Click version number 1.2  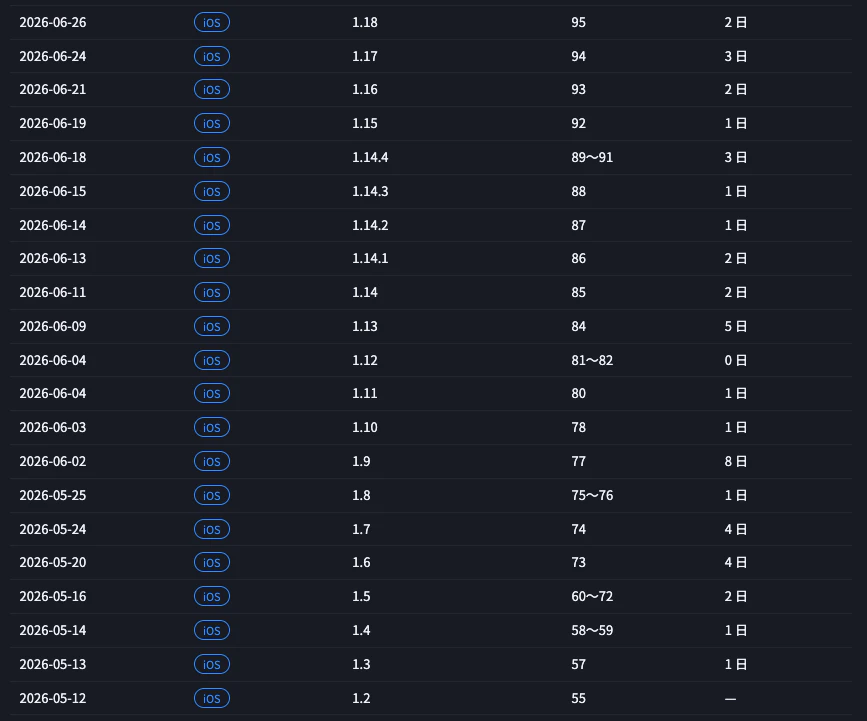(361, 699)
